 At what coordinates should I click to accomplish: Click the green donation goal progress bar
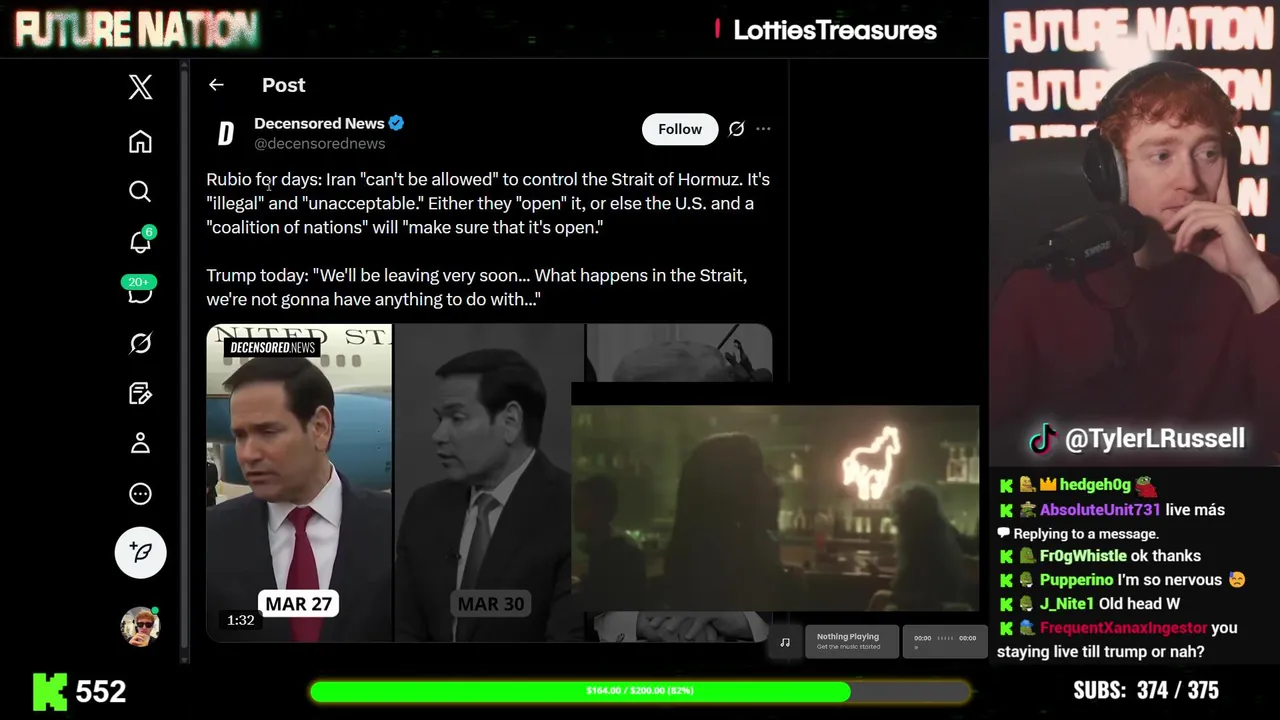640,691
